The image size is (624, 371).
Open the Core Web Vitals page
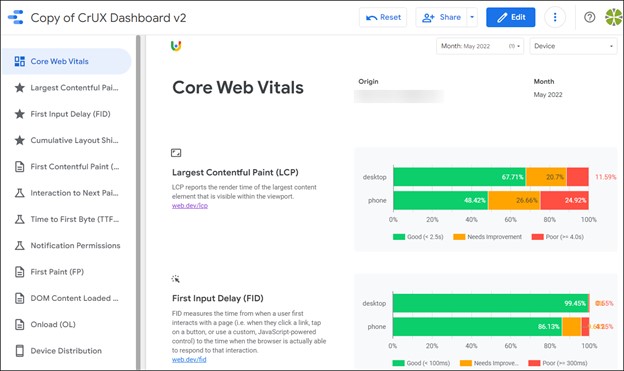[x=67, y=61]
